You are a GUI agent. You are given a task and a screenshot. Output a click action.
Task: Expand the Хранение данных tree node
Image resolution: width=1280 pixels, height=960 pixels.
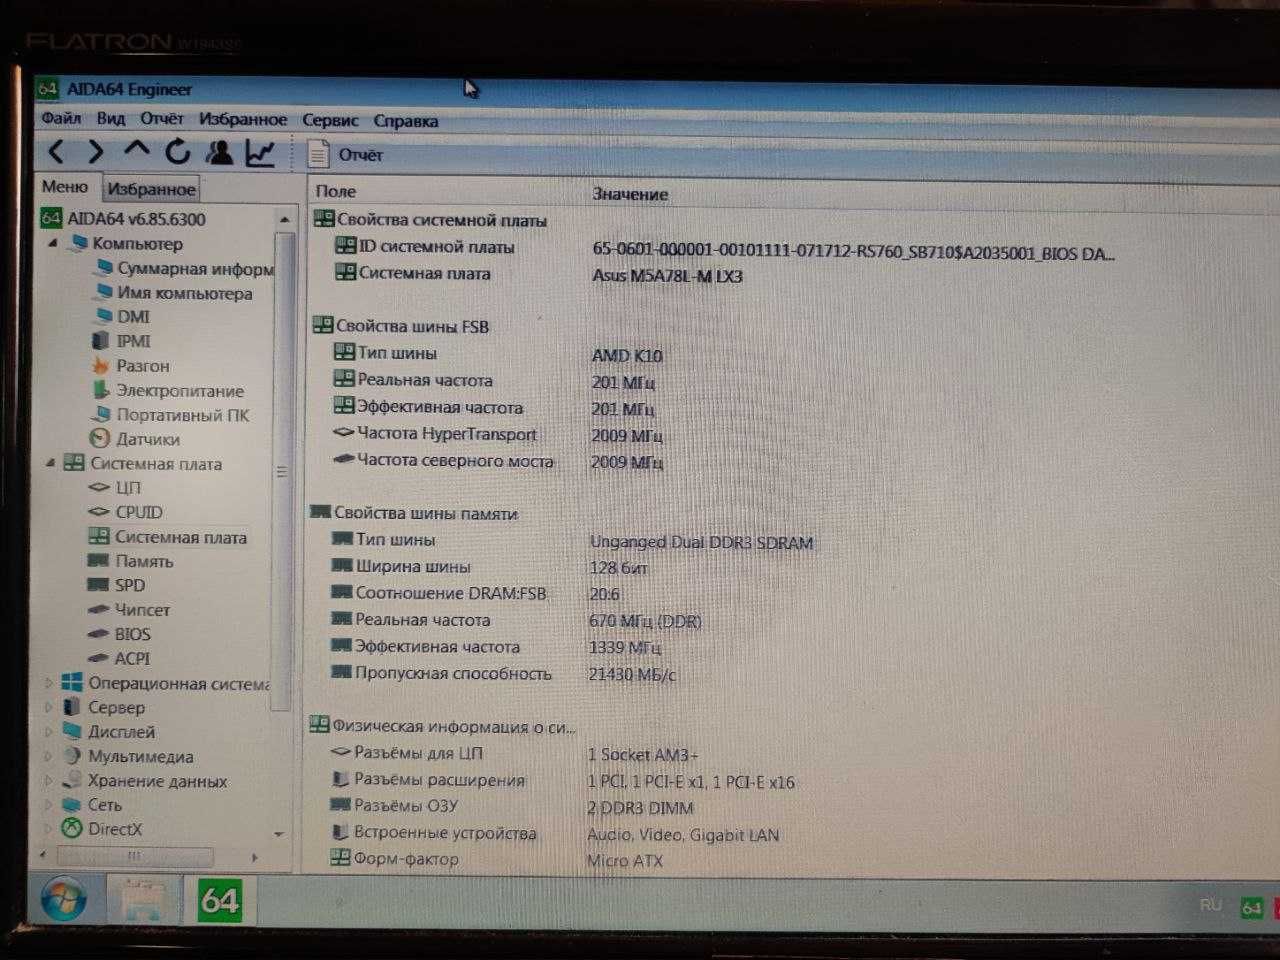[x=49, y=780]
